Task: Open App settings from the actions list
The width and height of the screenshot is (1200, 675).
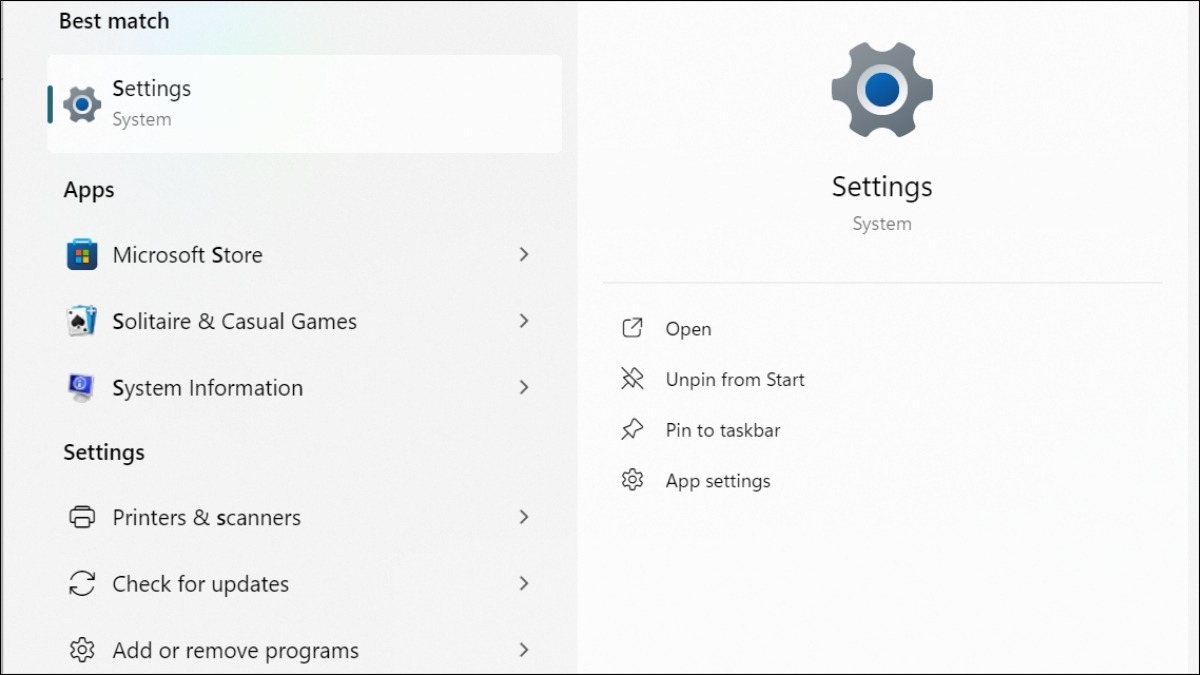Action: click(x=718, y=481)
